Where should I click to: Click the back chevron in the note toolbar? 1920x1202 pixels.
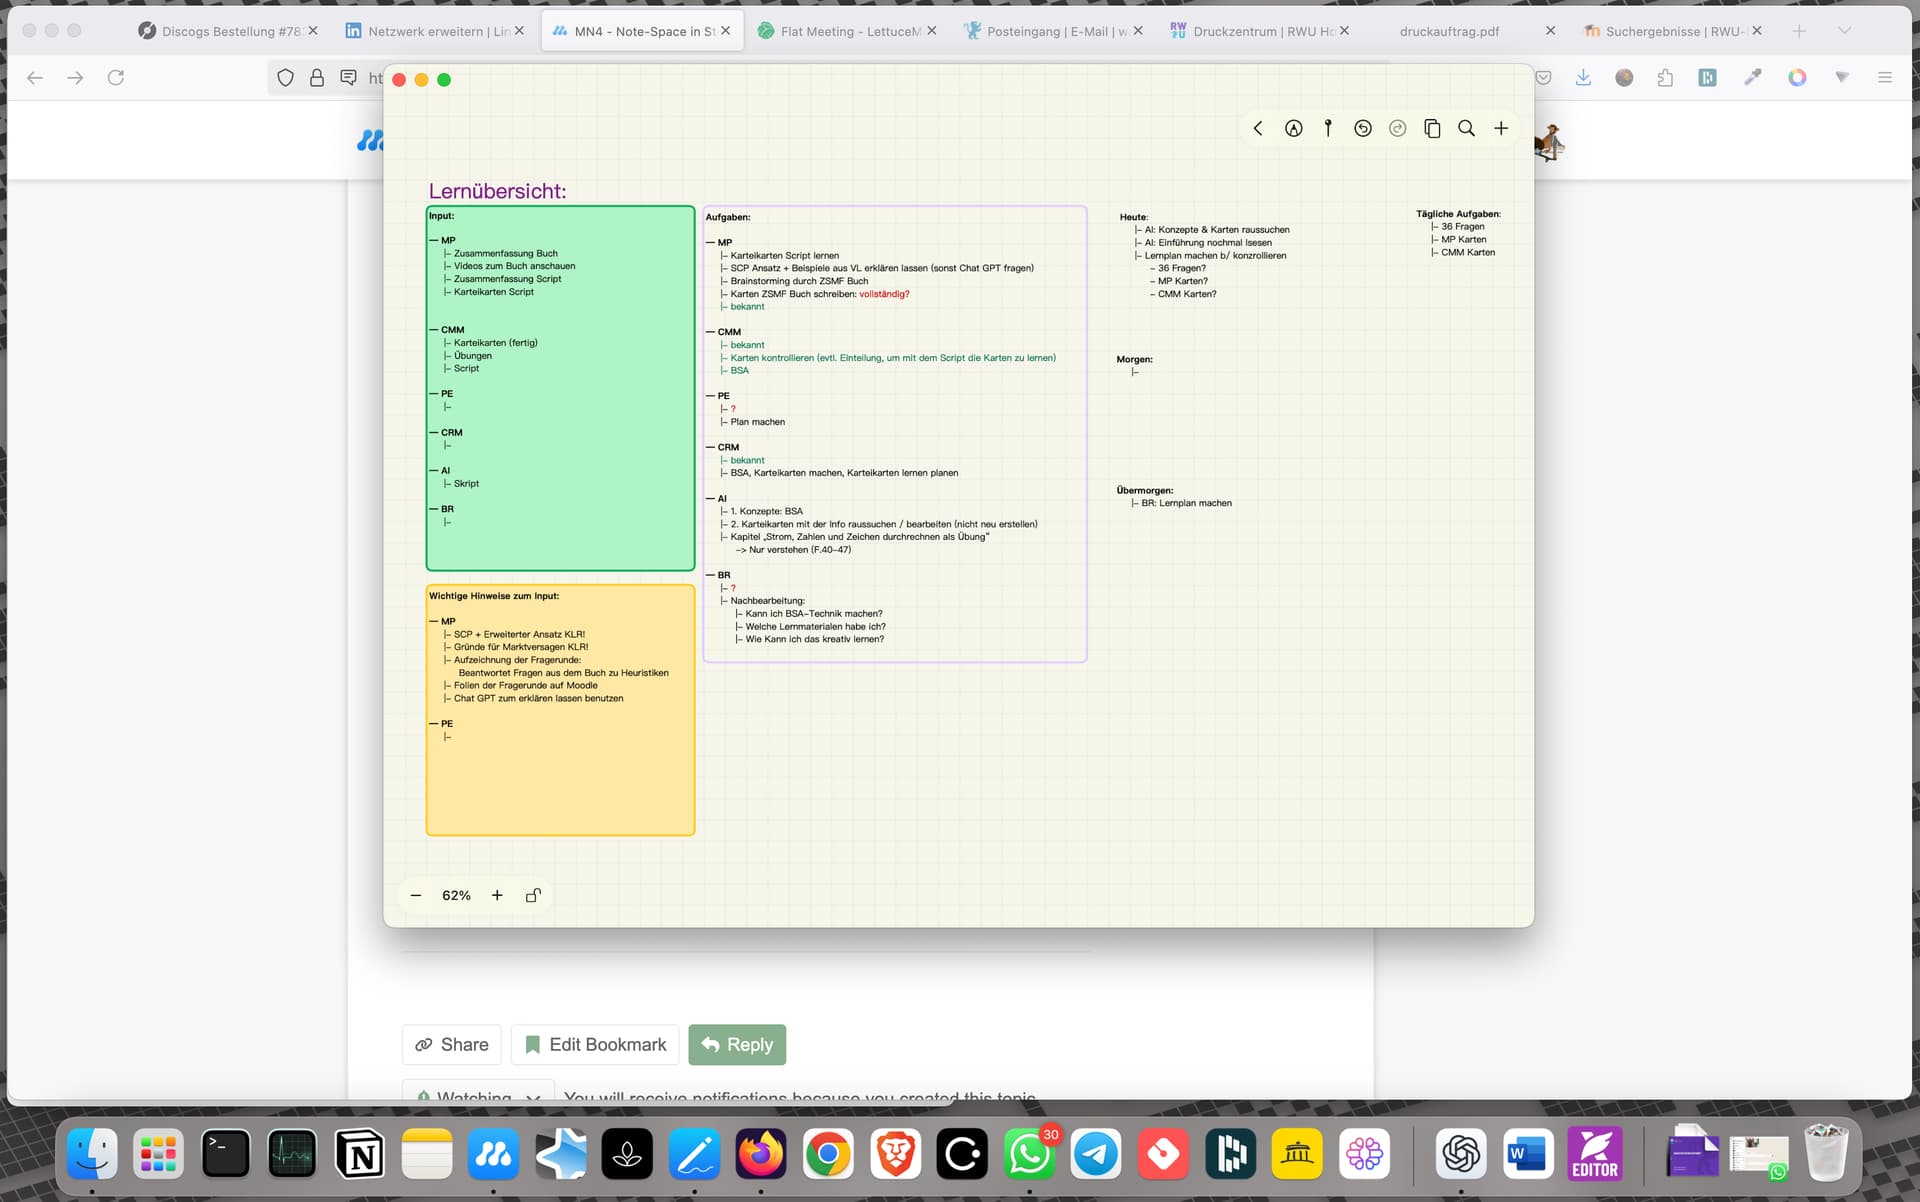point(1258,128)
